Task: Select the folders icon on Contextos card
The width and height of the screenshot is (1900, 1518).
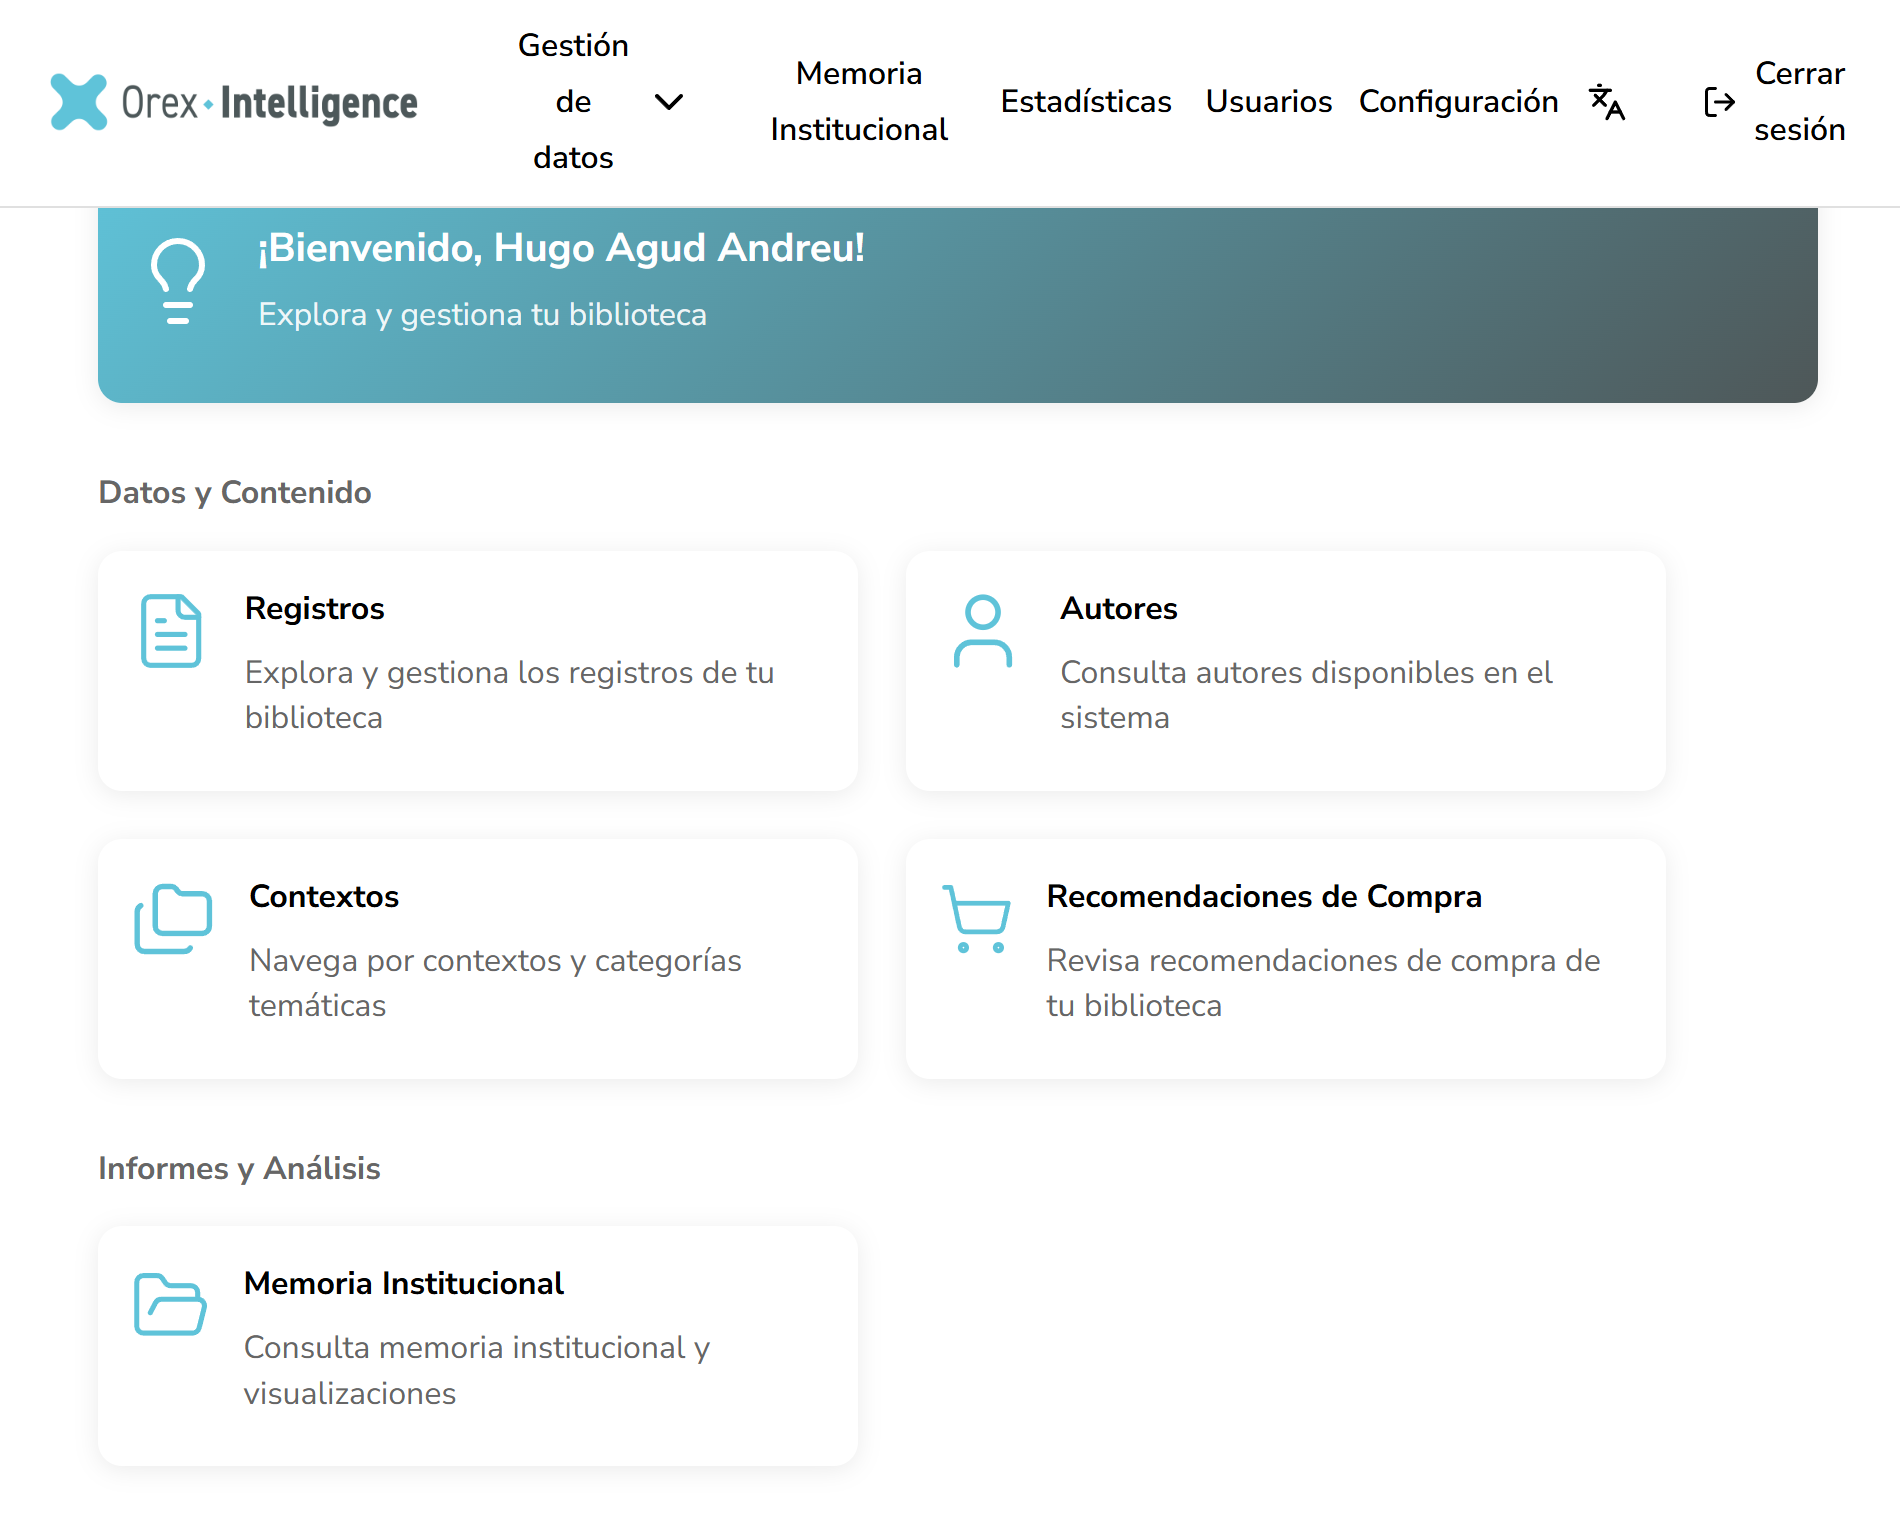Action: [x=172, y=917]
